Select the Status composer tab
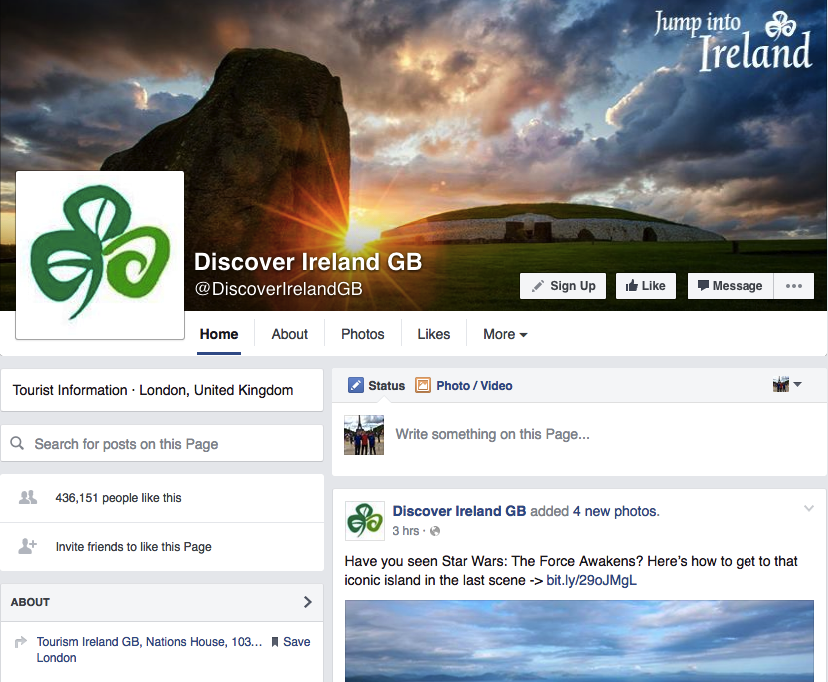The height and width of the screenshot is (682, 828). (377, 385)
